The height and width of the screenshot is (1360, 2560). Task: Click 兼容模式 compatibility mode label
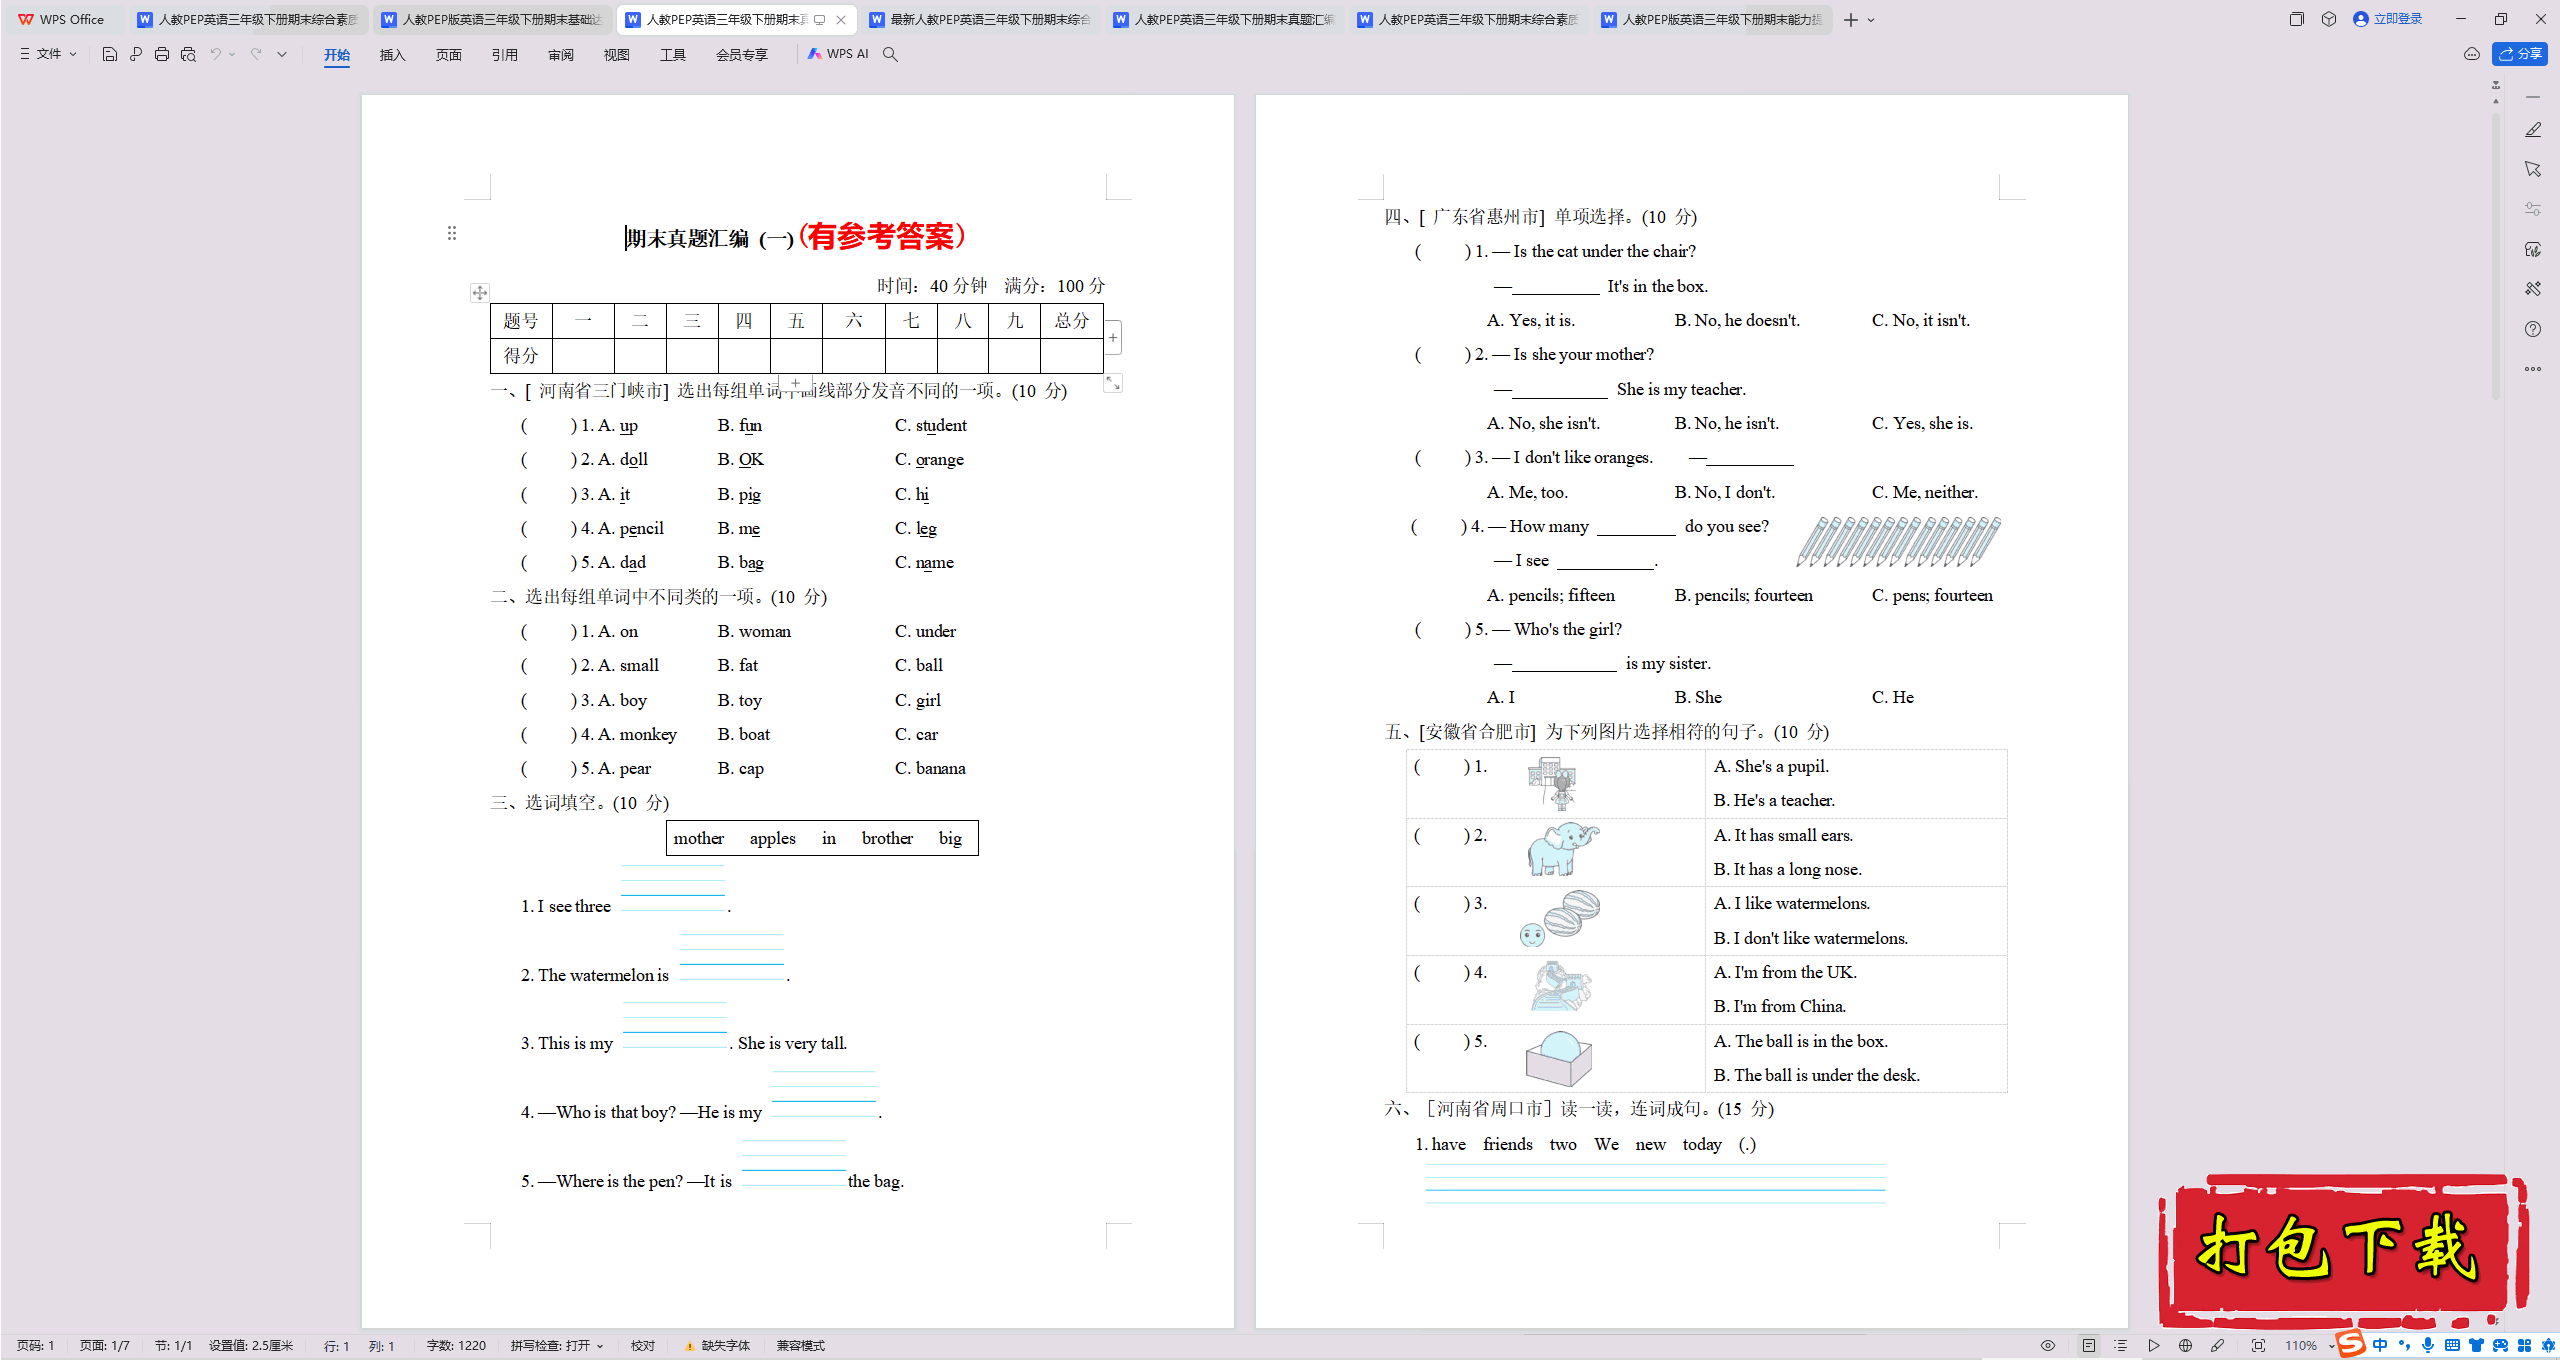pyautogui.click(x=801, y=1346)
